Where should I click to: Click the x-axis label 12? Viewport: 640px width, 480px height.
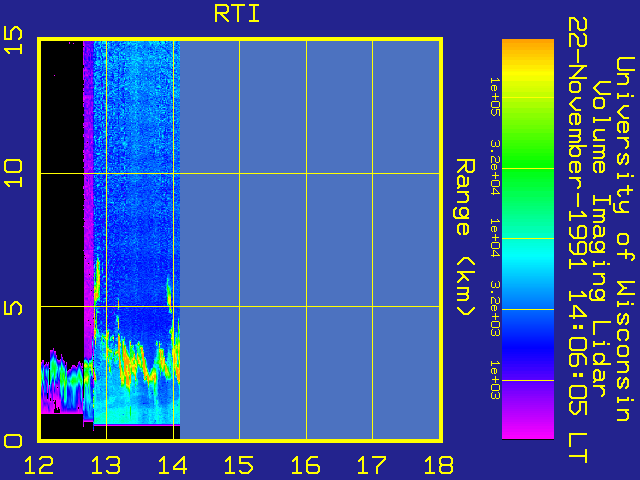point(39,465)
